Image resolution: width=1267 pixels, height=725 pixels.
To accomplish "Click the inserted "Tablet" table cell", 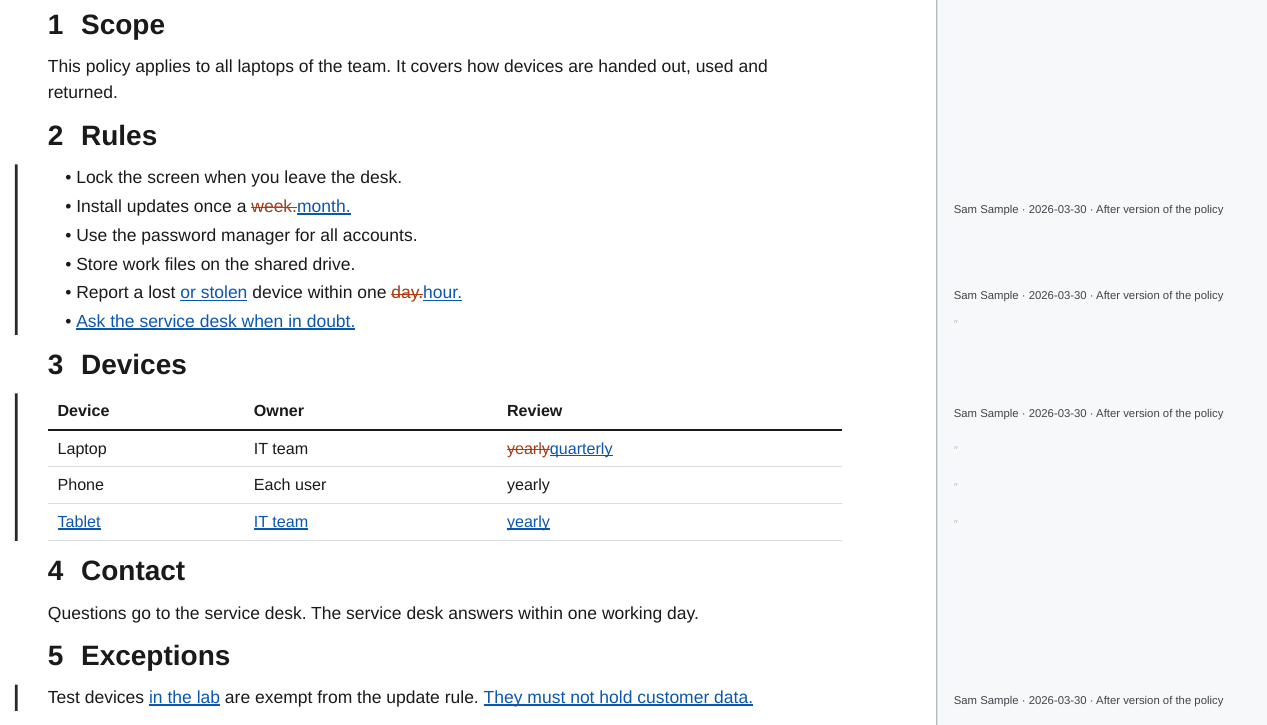I will 79,522.
